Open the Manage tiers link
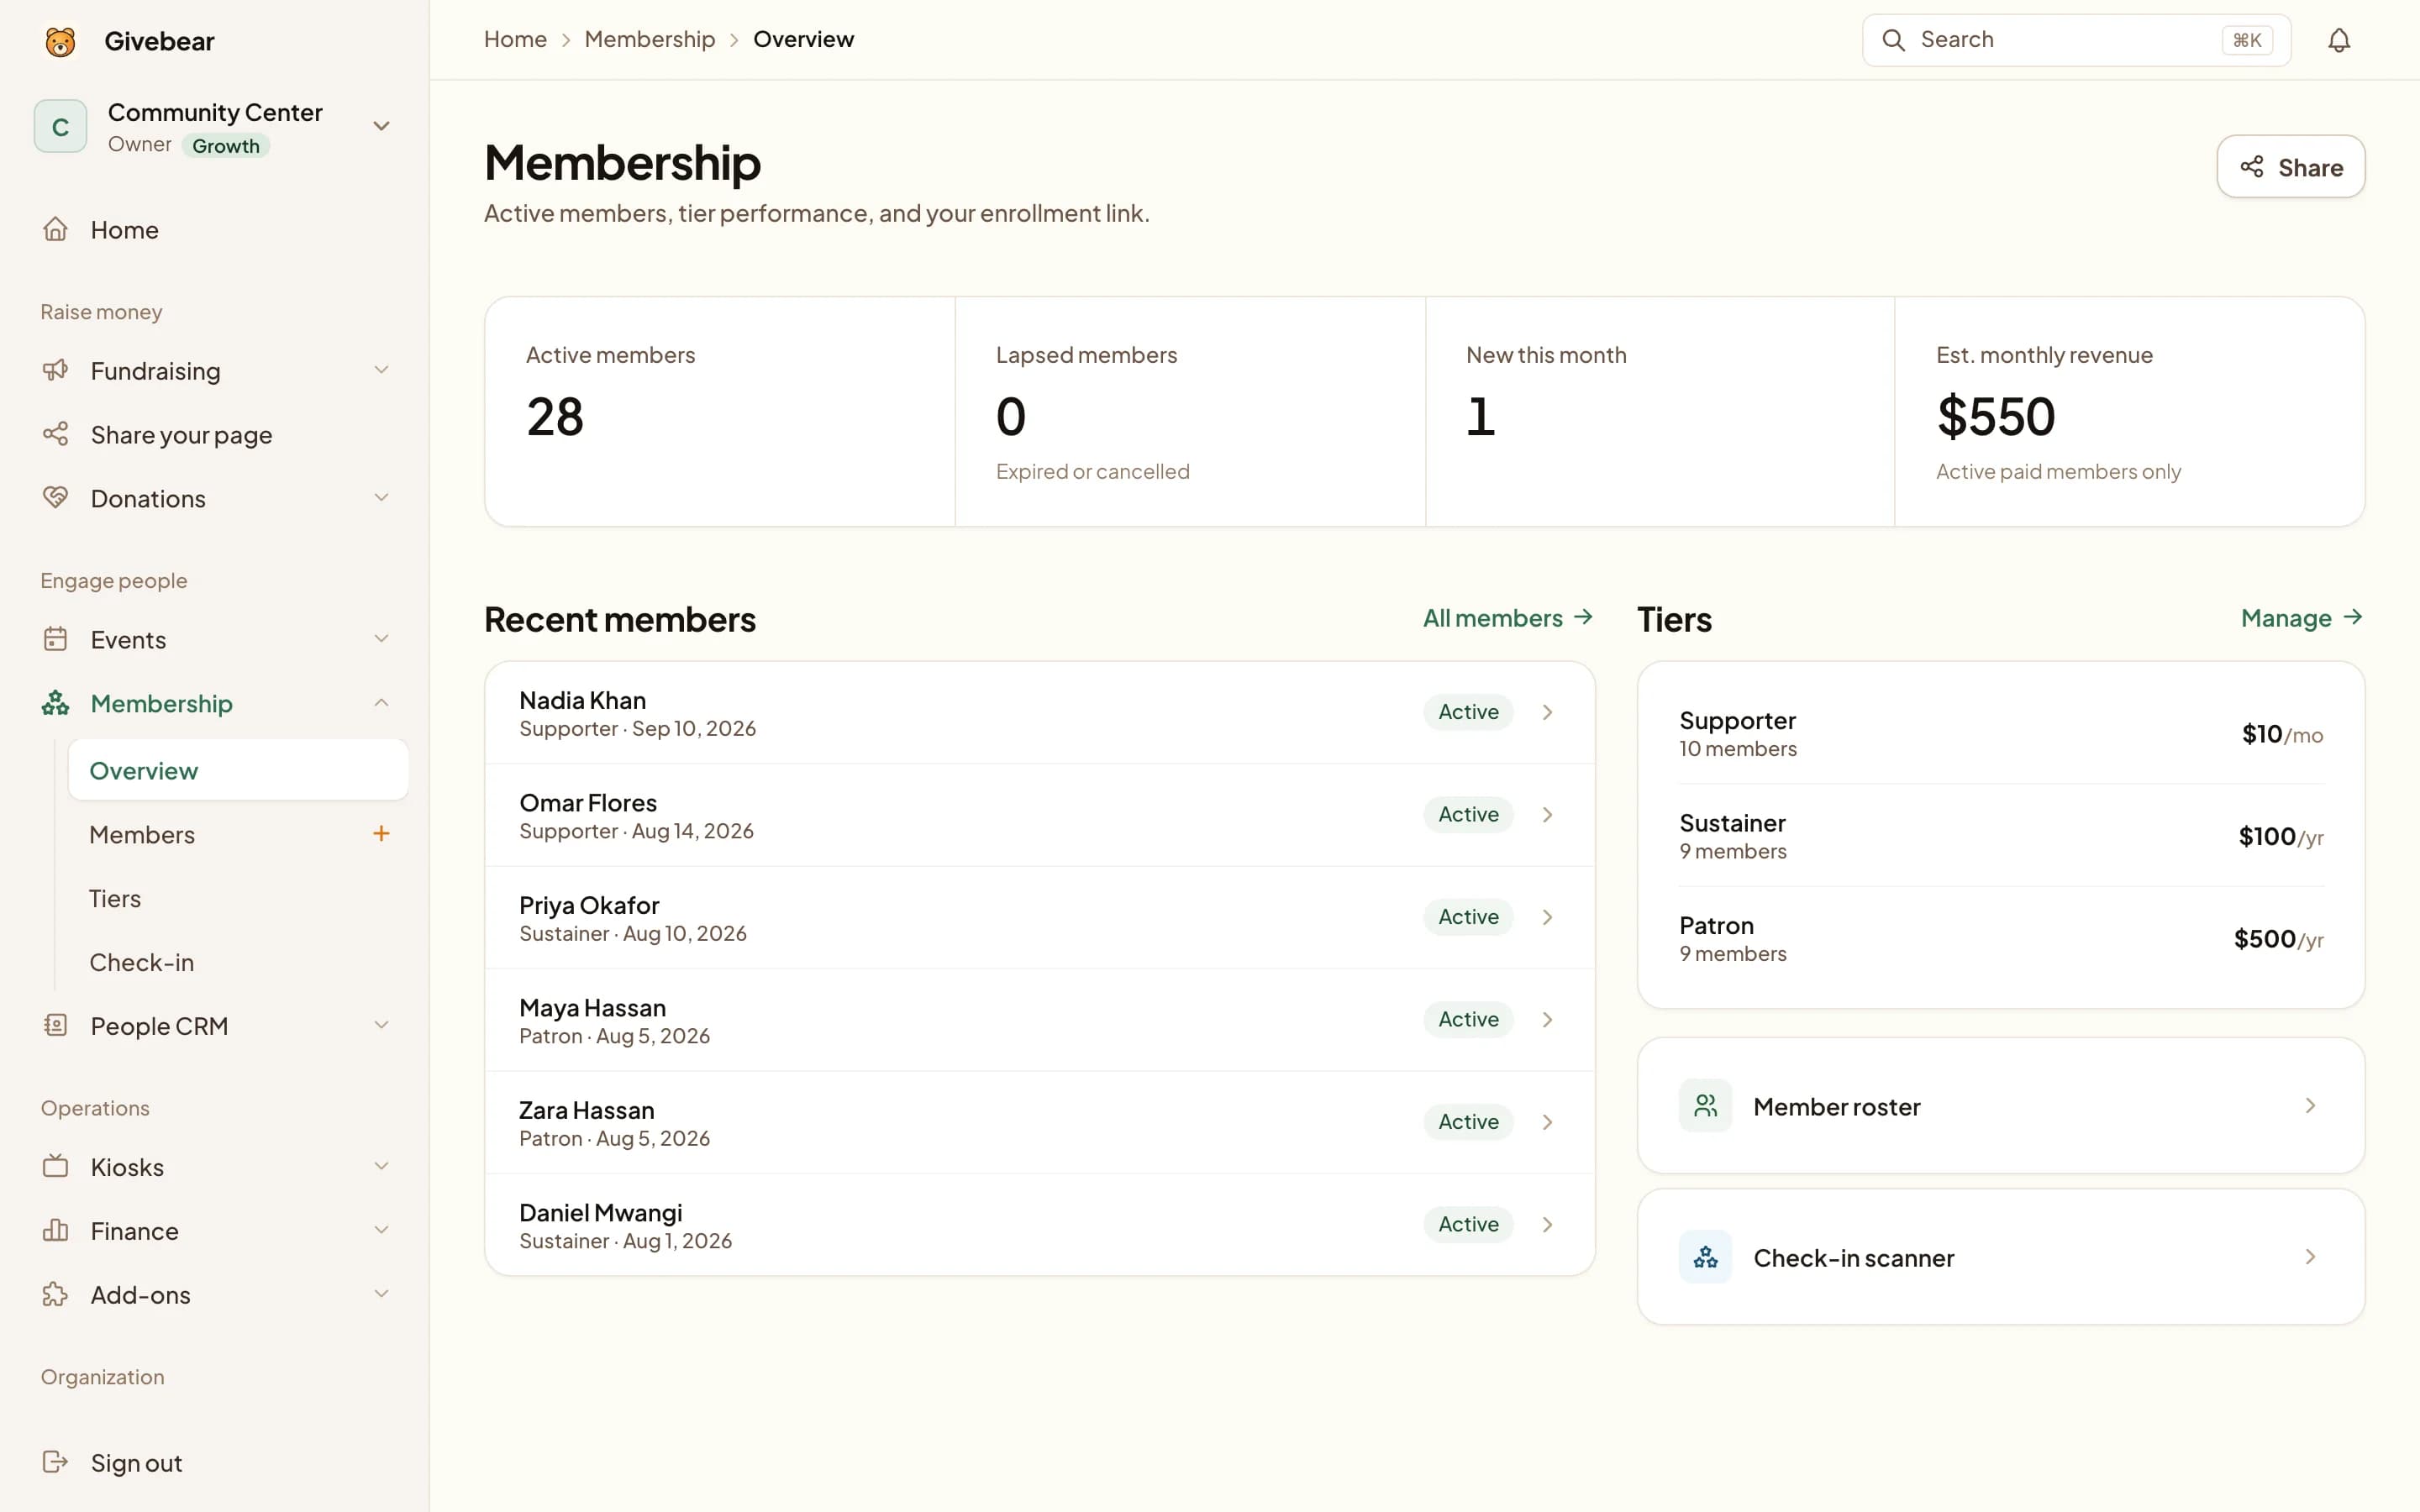 [x=2302, y=618]
